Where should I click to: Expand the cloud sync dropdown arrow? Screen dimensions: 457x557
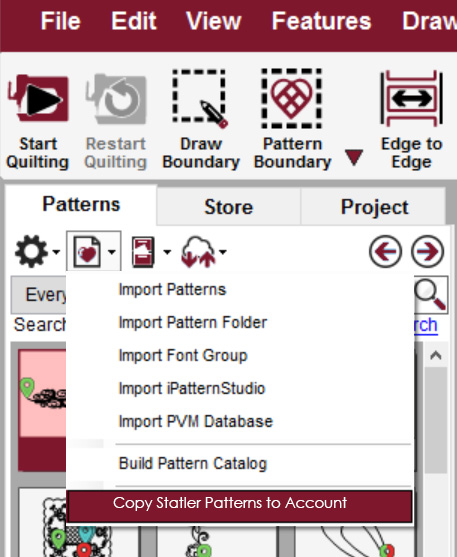pos(223,252)
